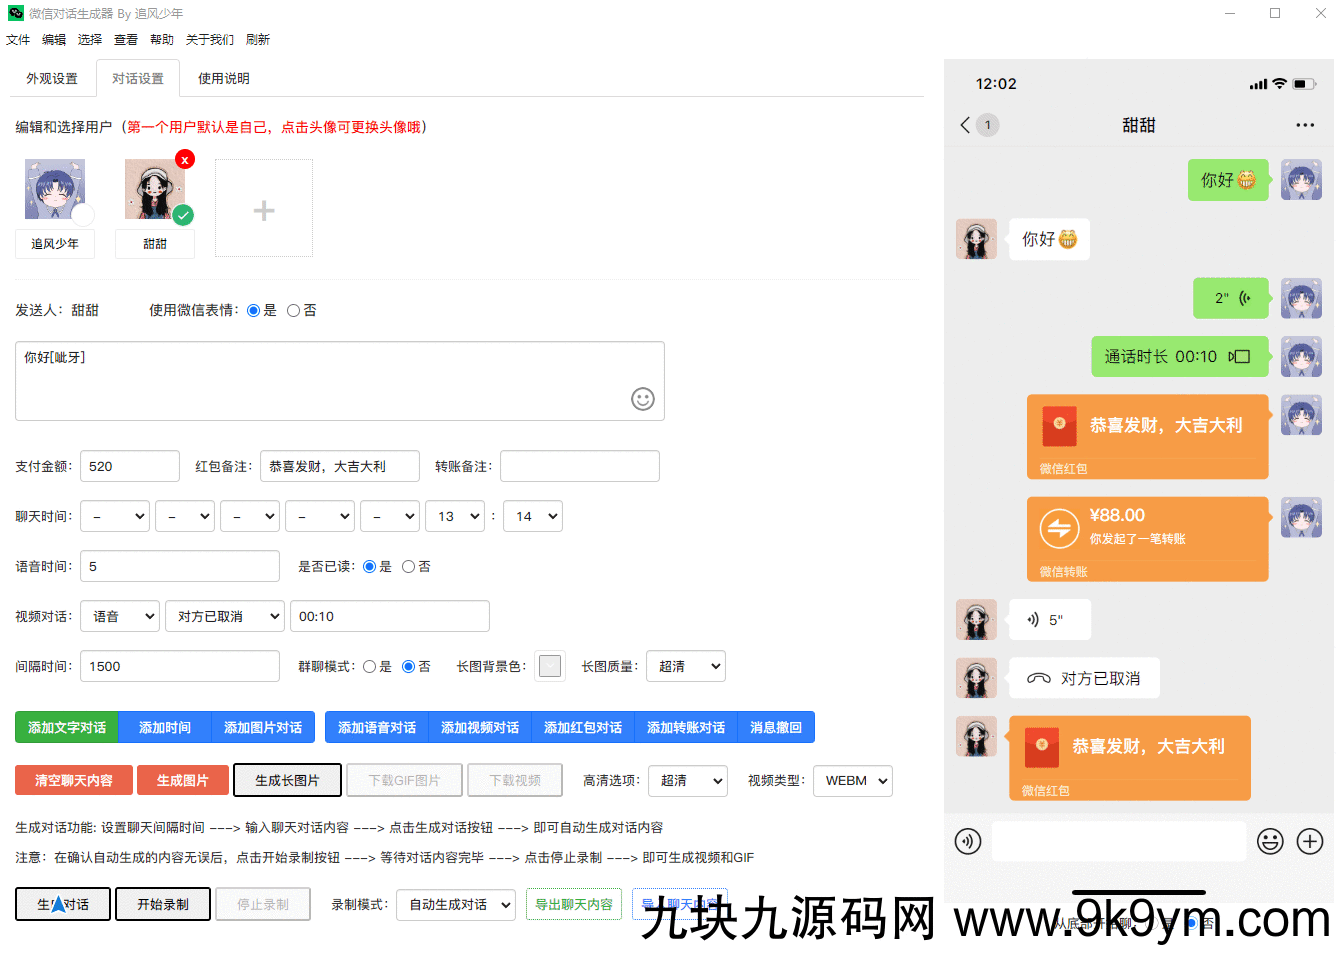Open the three-dots menu in chat header
The width and height of the screenshot is (1343, 956).
[1304, 125]
